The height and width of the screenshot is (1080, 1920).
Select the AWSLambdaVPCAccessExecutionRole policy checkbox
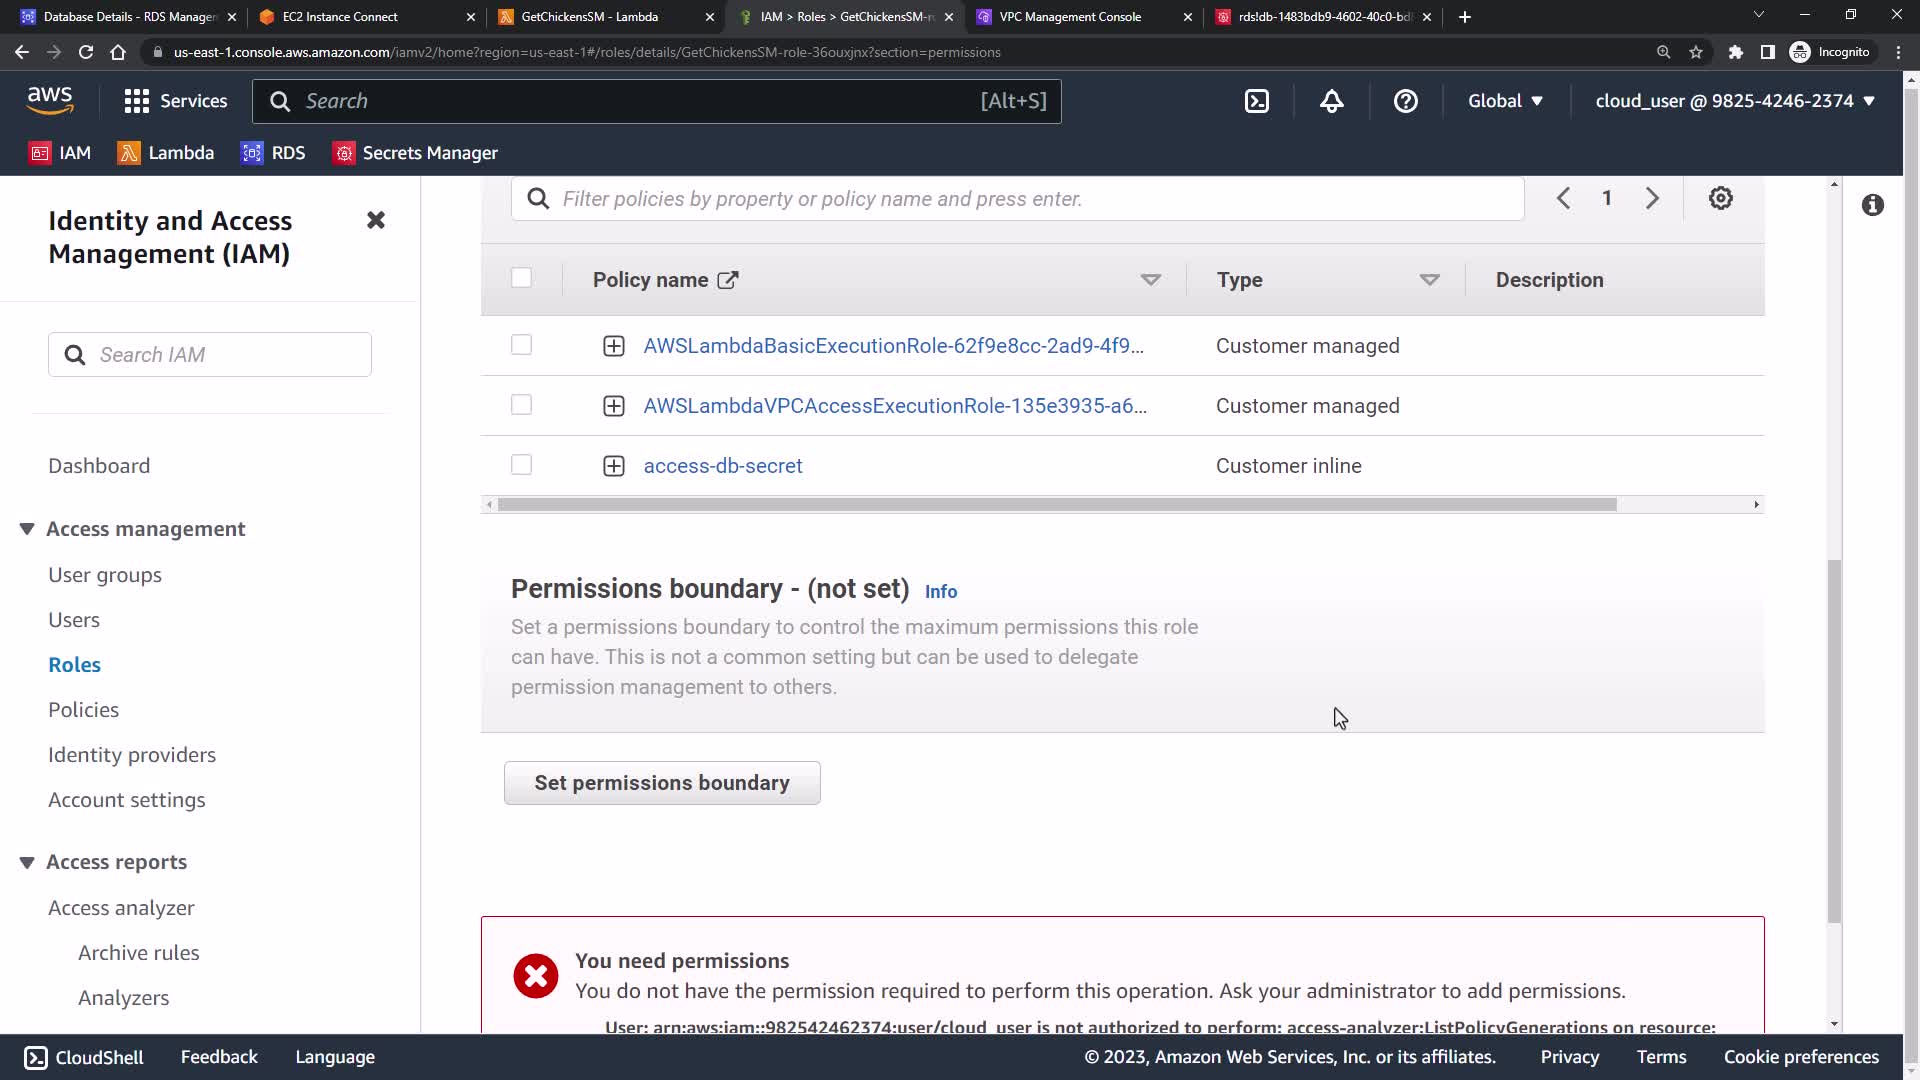[521, 405]
